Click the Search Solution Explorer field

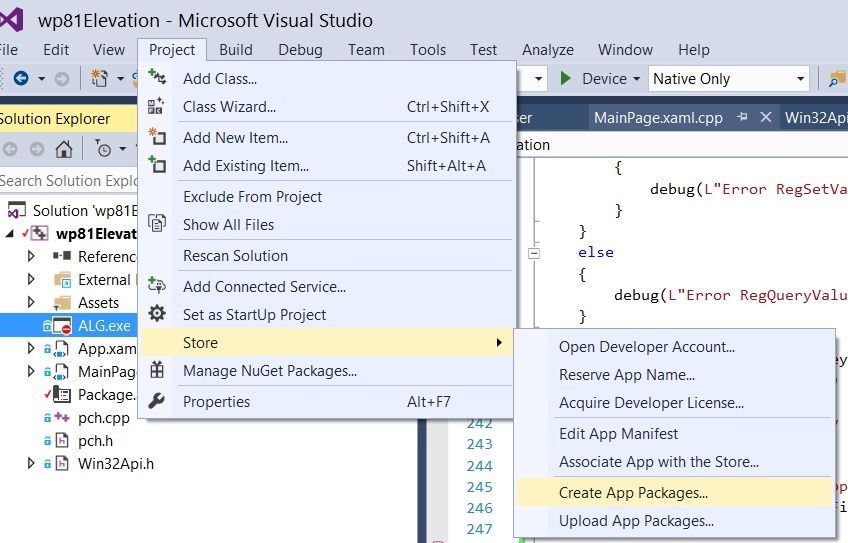(x=69, y=181)
